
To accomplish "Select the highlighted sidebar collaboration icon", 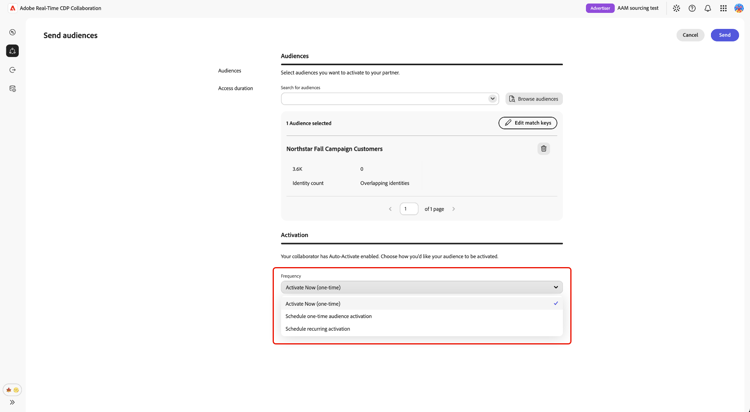I will click(x=12, y=51).
